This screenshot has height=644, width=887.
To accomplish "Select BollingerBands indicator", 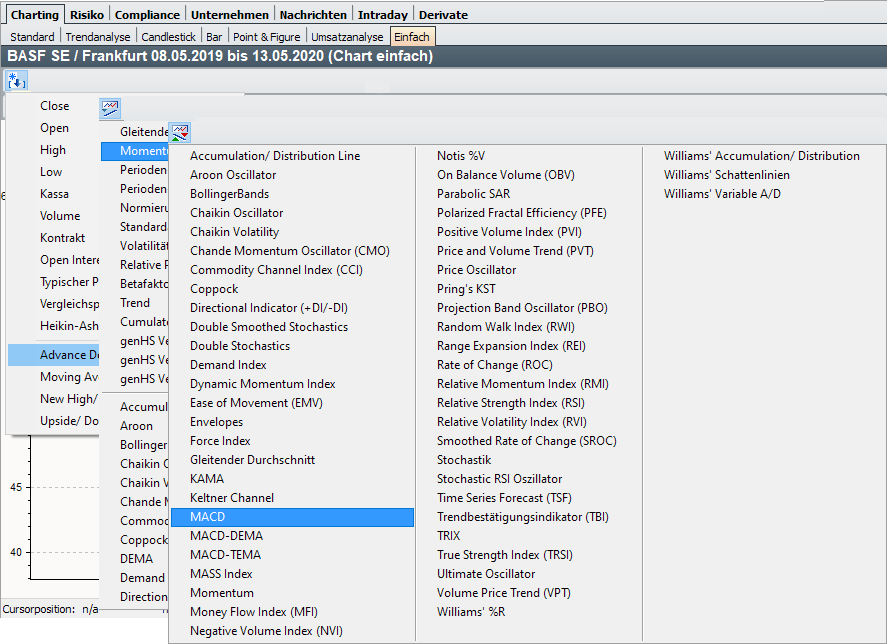I will 229,194.
